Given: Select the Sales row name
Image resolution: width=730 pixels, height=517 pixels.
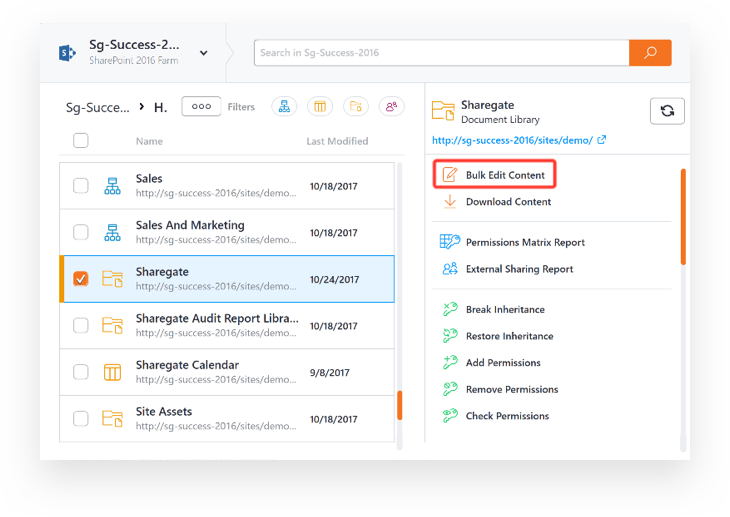Looking at the screenshot, I should click(x=149, y=179).
